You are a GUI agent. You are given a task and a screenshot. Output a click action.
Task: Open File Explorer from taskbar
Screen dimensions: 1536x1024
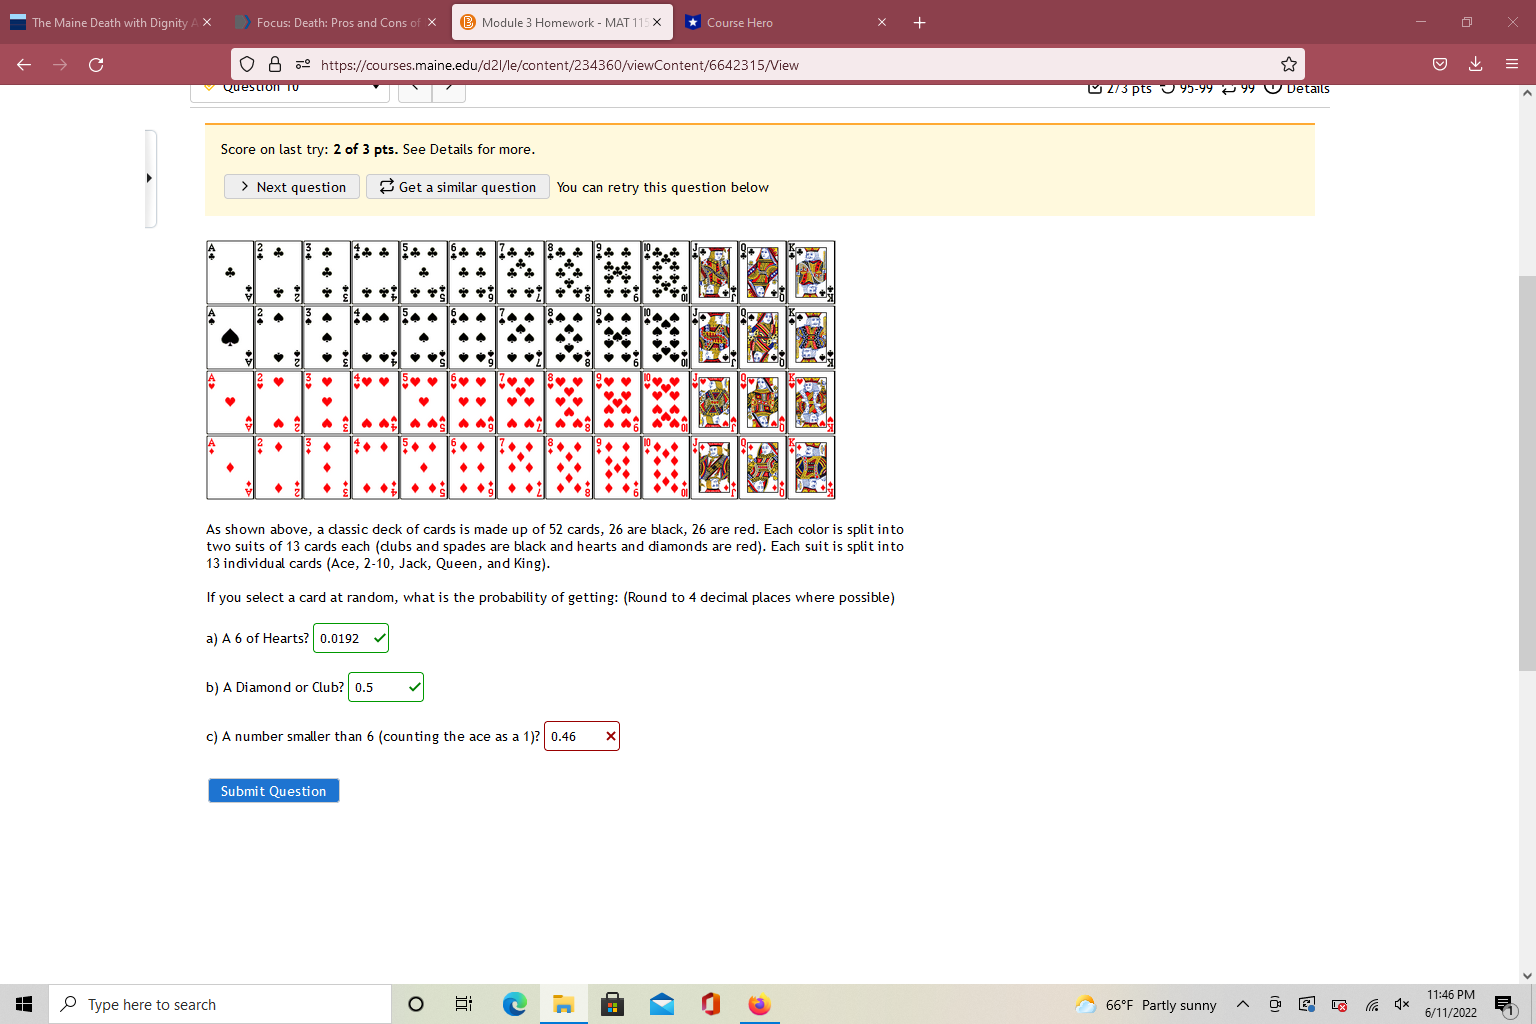(x=564, y=1004)
